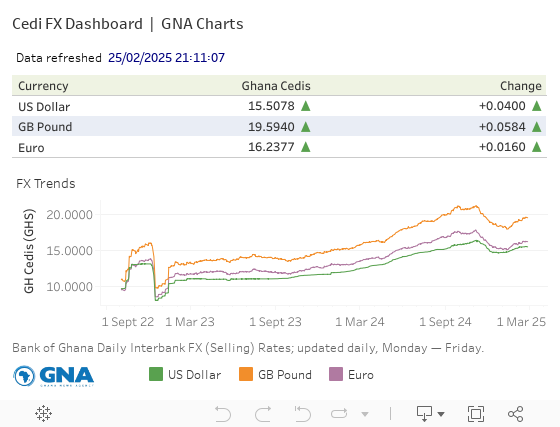Image resolution: width=560 pixels, height=427 pixels.
Task: Click the Revert icon in bottom toolbar
Action: point(303,414)
